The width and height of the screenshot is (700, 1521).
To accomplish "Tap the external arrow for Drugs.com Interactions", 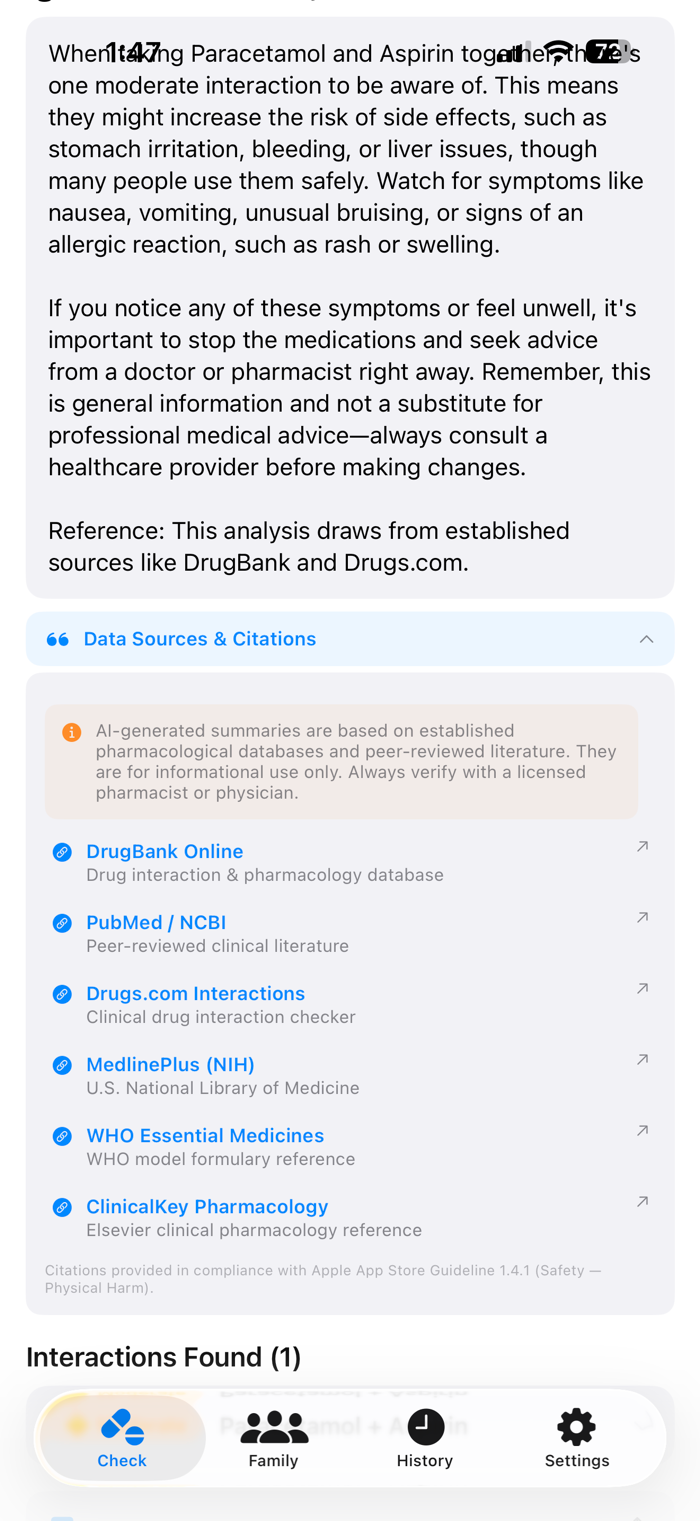I will click(x=643, y=988).
